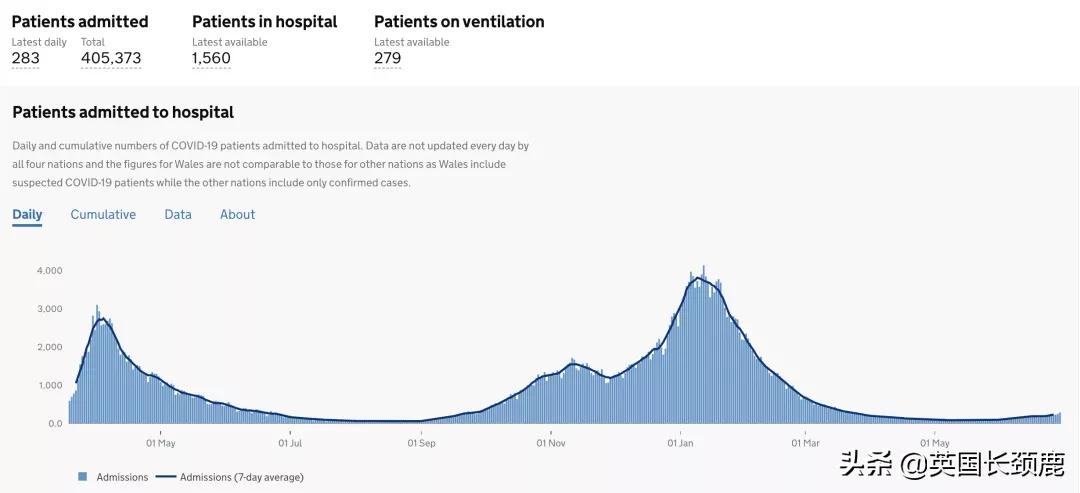Toggle the Admissions legend label
The image size is (1080, 493).
pos(122,477)
